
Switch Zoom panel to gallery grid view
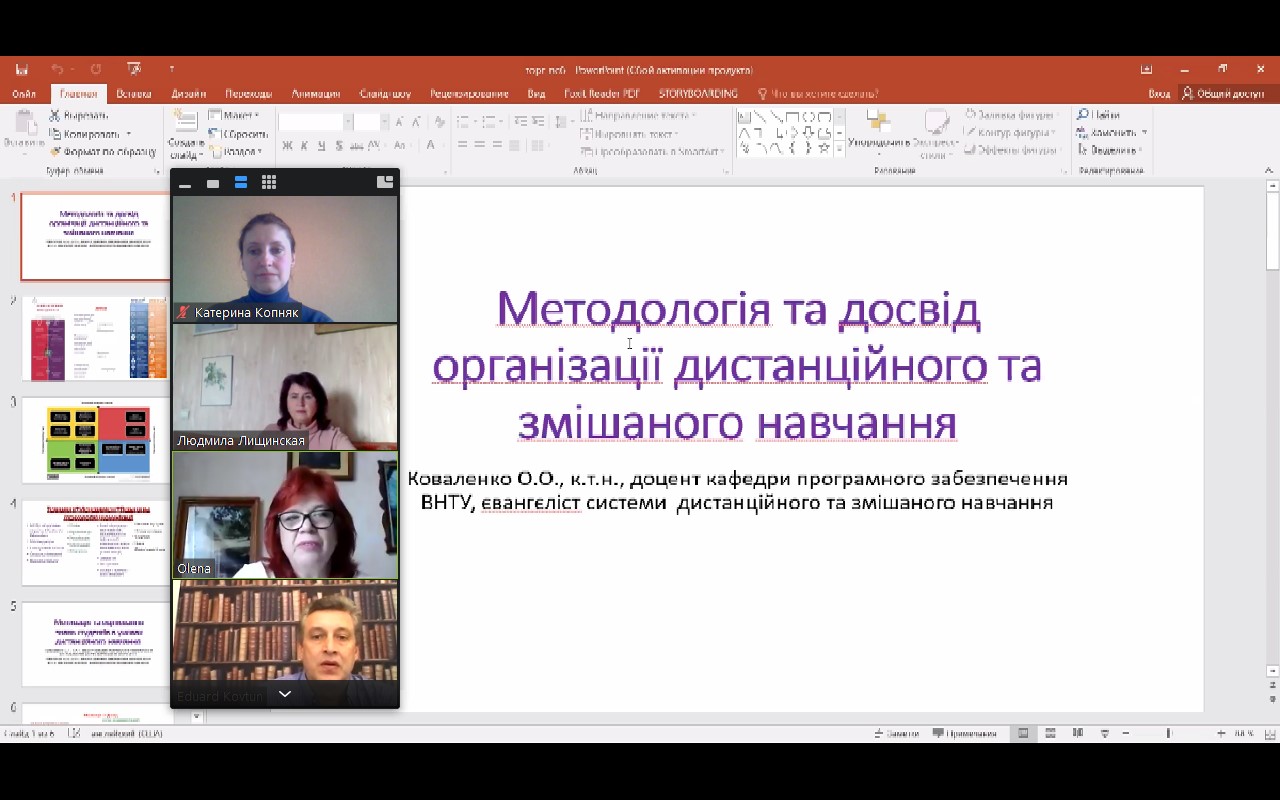point(269,183)
